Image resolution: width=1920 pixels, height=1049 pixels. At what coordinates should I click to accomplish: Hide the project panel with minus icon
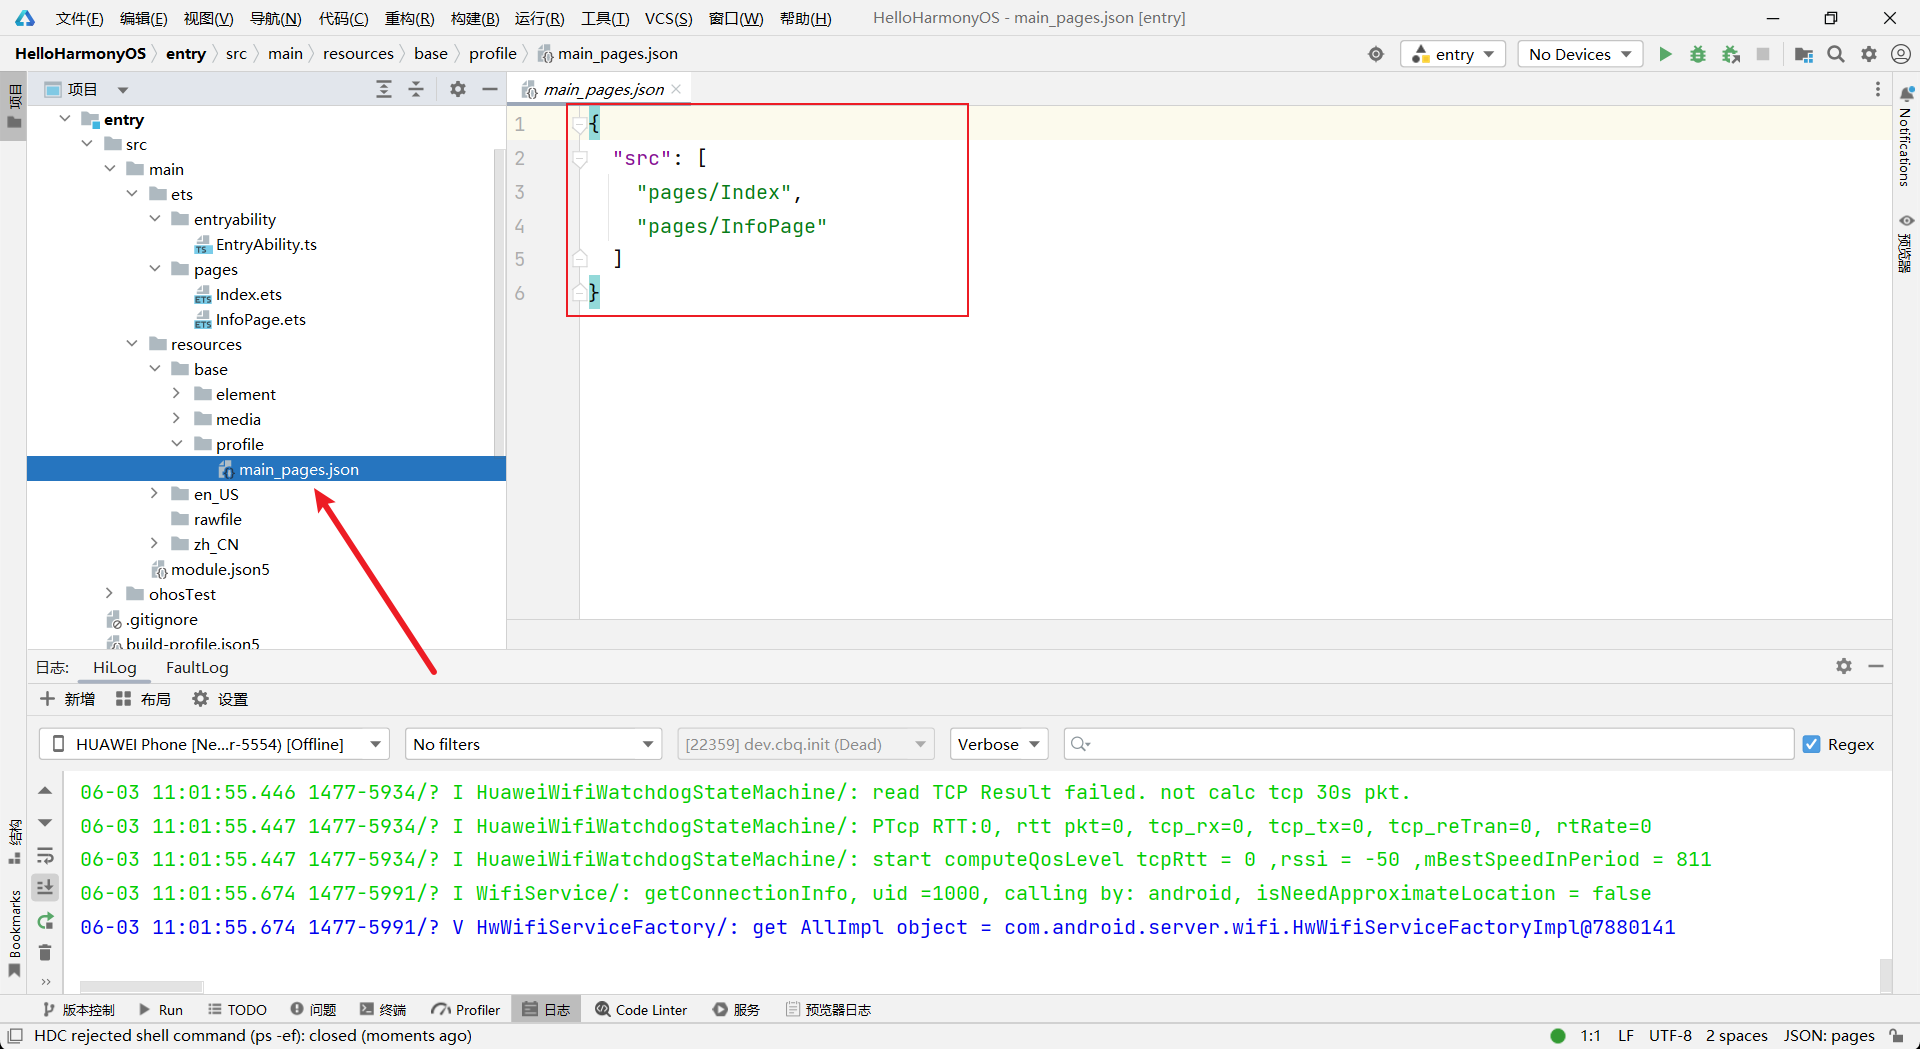[490, 89]
